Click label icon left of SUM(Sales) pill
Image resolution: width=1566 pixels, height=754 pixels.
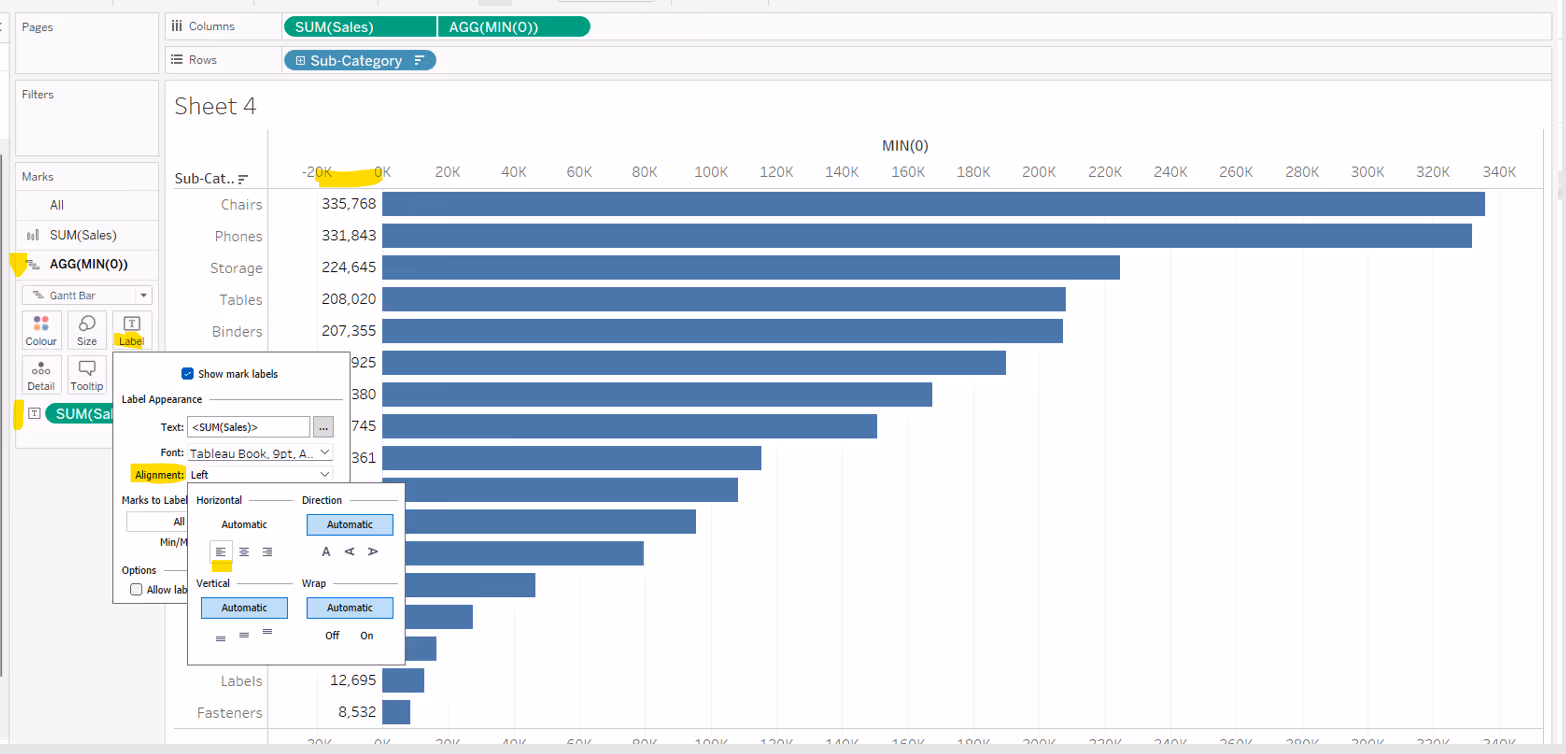[34, 413]
